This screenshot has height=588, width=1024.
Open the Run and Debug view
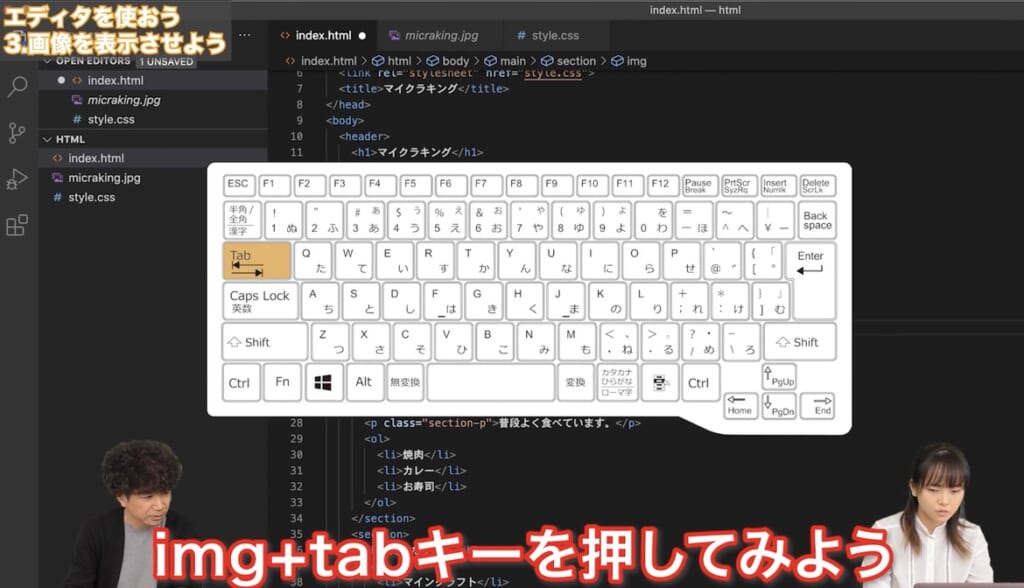click(x=17, y=179)
